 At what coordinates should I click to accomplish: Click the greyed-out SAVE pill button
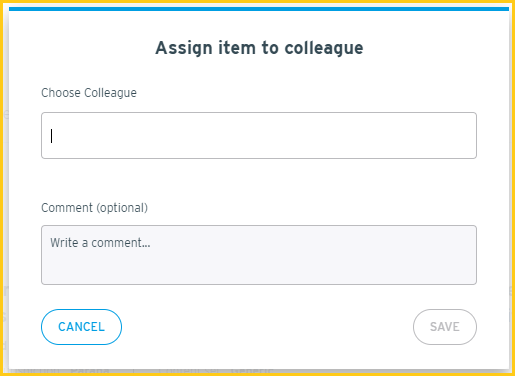tap(445, 327)
